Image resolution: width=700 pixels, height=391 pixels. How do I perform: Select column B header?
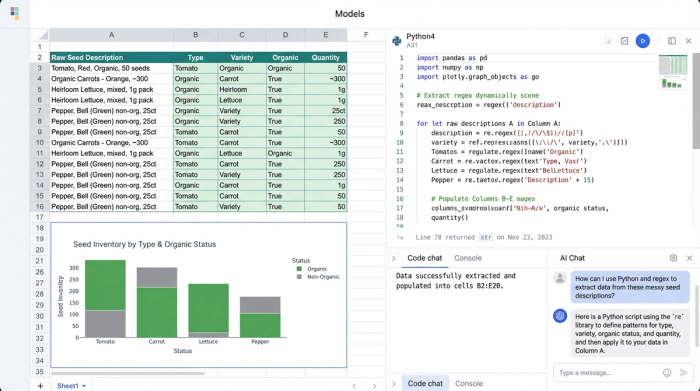196,35
